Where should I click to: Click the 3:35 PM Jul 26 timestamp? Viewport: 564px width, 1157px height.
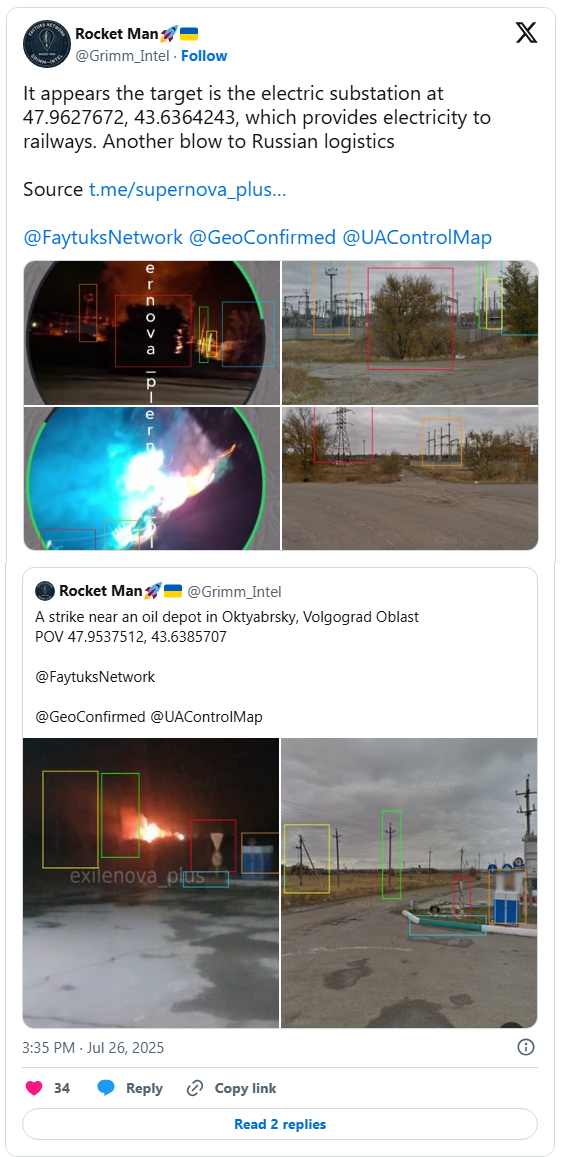(93, 1048)
